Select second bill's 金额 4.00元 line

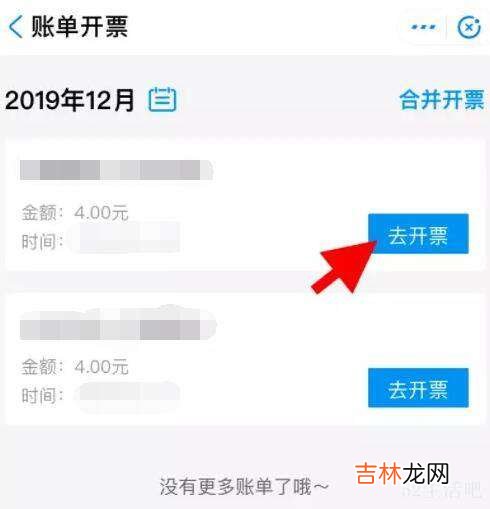click(75, 367)
